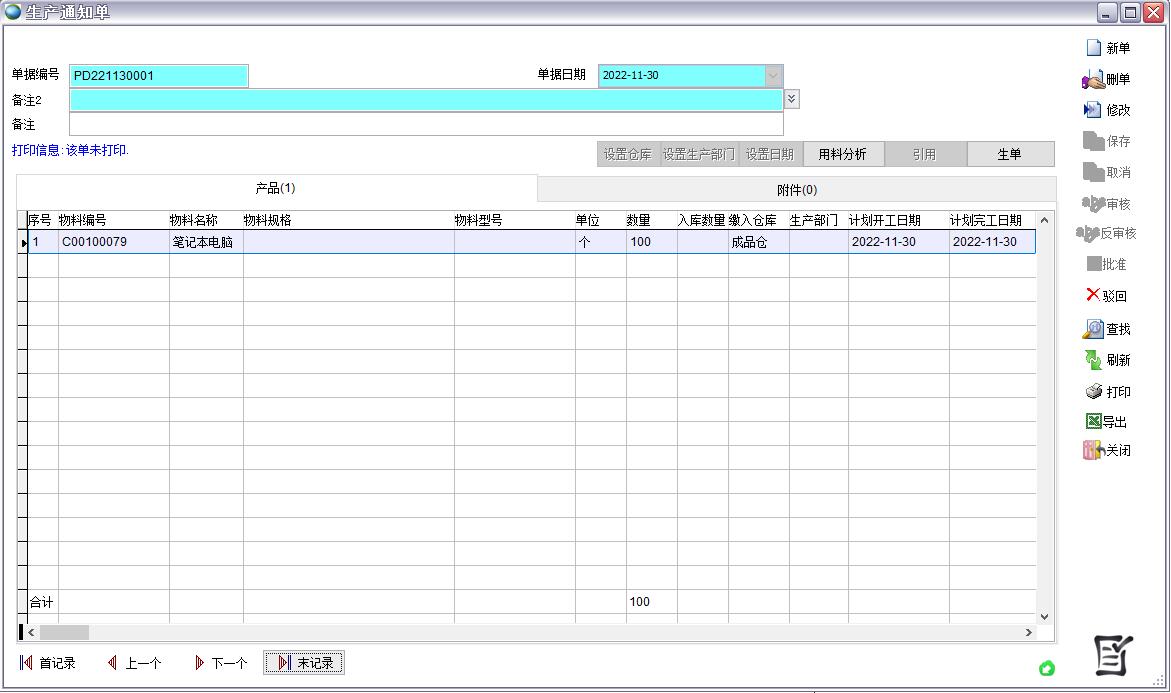Viewport: 1171px width, 693px height.
Task: Select the 产品(1) tab
Action: [x=275, y=188]
